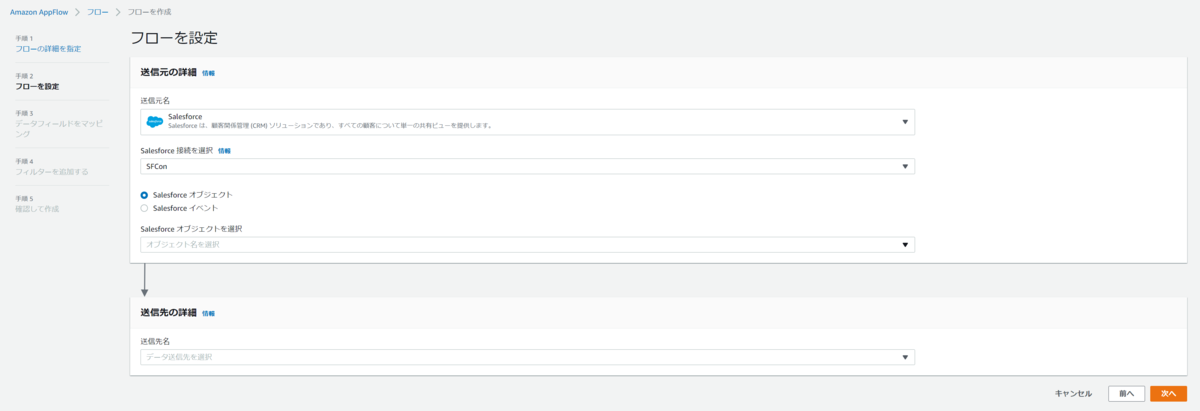Select step 5 確認して作成
This screenshot has height=411, width=1200.
click(37, 208)
